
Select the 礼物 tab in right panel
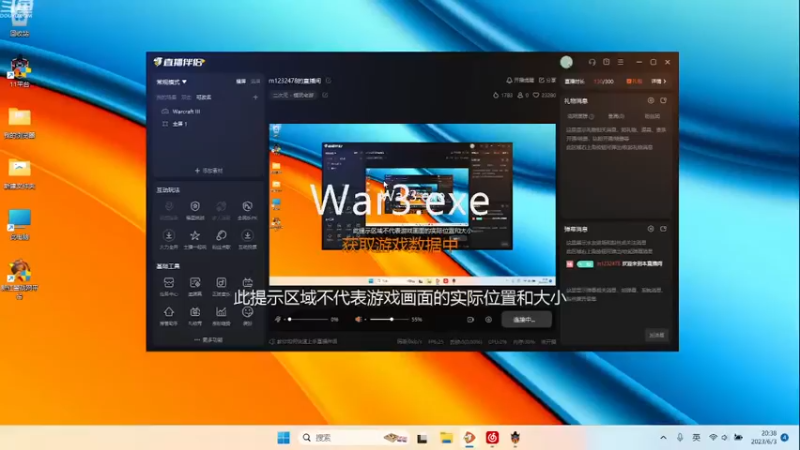[634, 82]
